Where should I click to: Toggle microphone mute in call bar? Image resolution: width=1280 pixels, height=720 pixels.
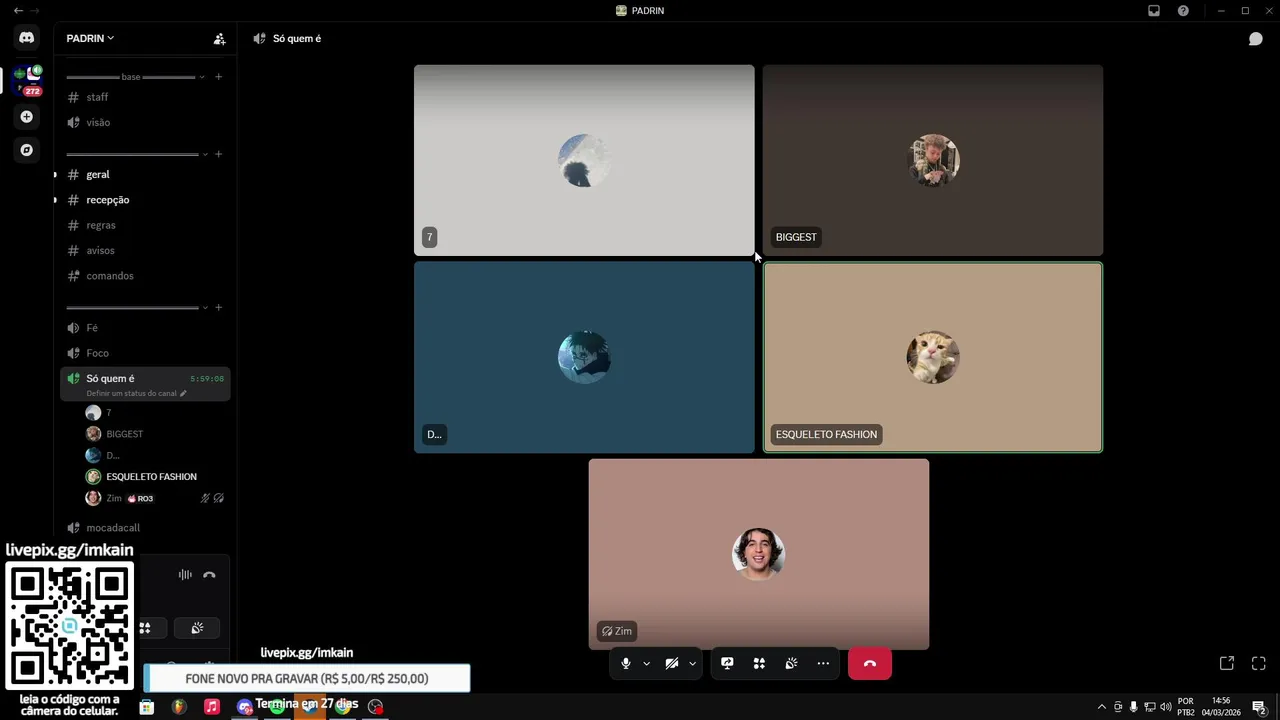626,663
